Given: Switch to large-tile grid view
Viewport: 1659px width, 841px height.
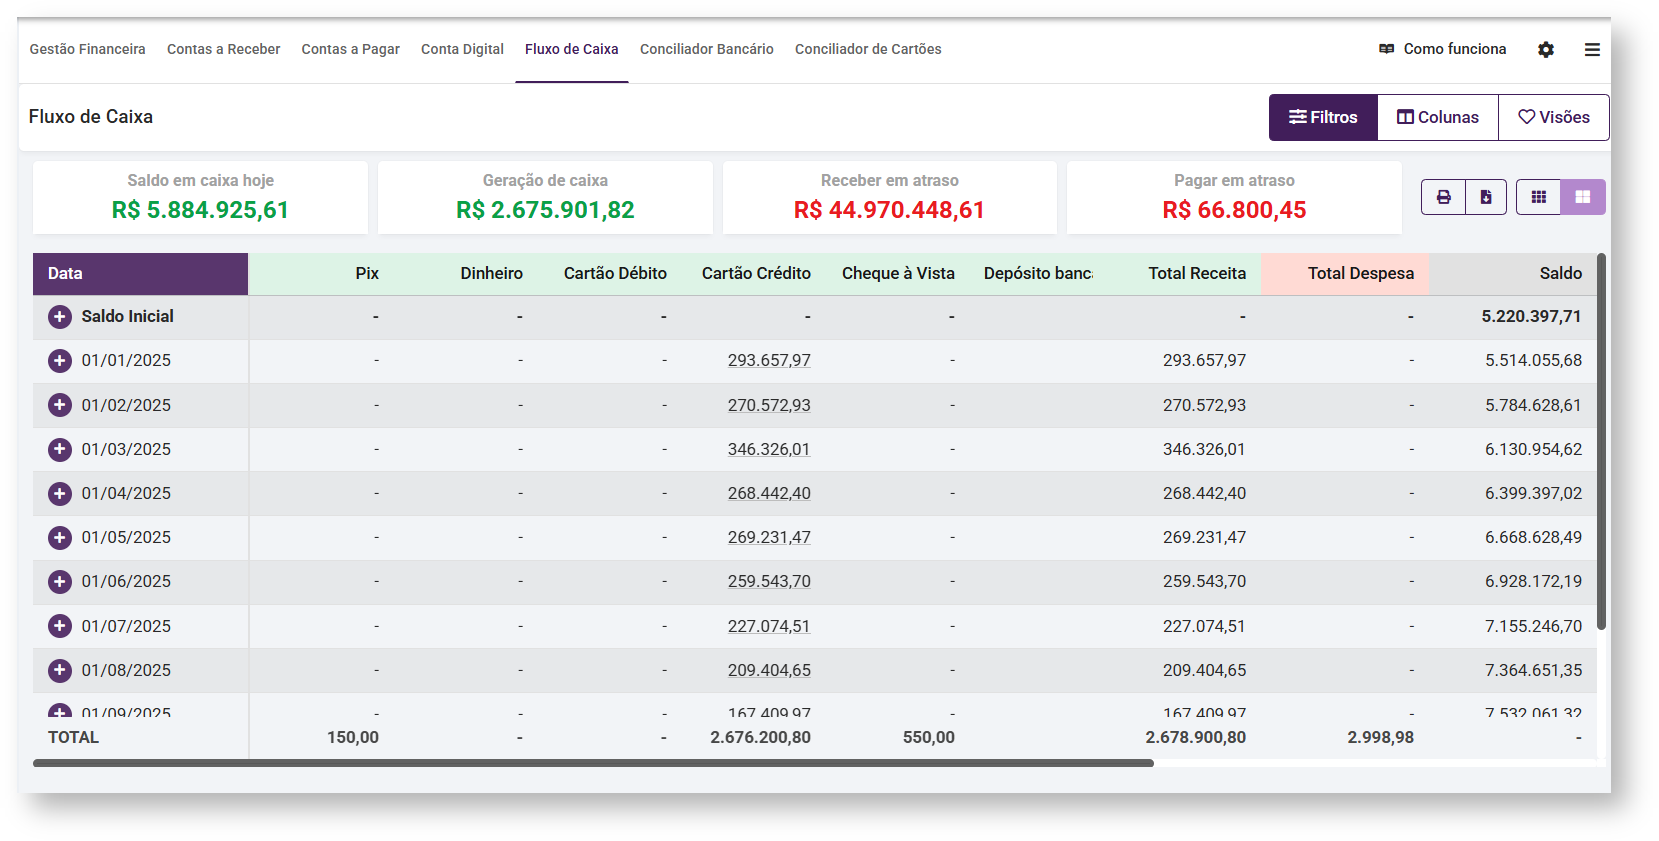Looking at the screenshot, I should [x=1583, y=197].
